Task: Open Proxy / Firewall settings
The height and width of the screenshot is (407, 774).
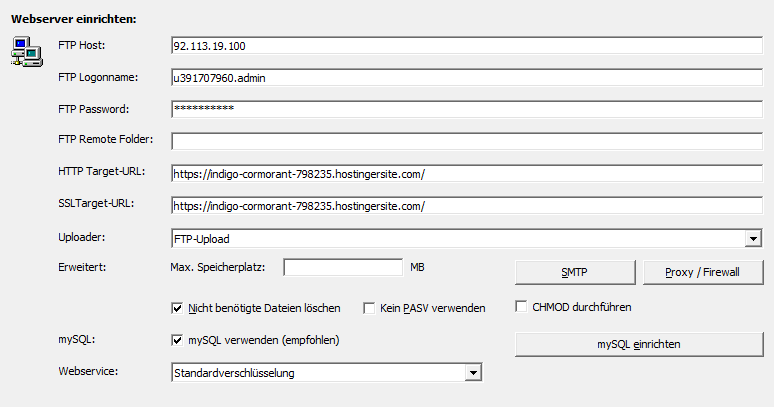Action: (703, 272)
